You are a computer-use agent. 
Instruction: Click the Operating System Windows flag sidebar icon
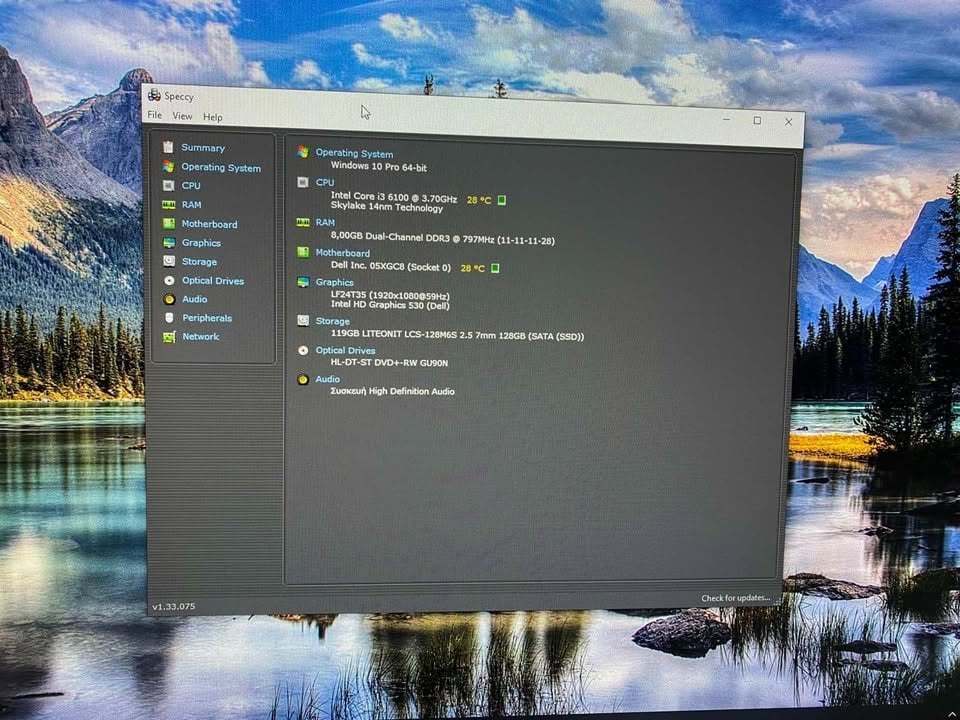[168, 167]
